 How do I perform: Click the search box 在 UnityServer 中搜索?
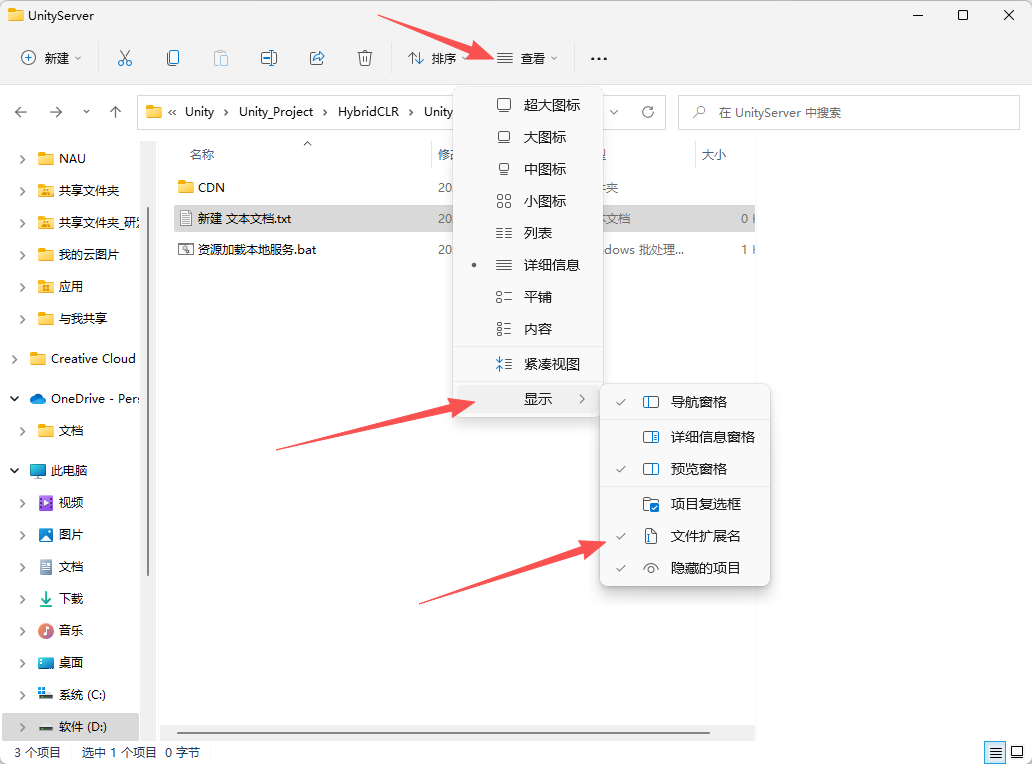tap(848, 113)
